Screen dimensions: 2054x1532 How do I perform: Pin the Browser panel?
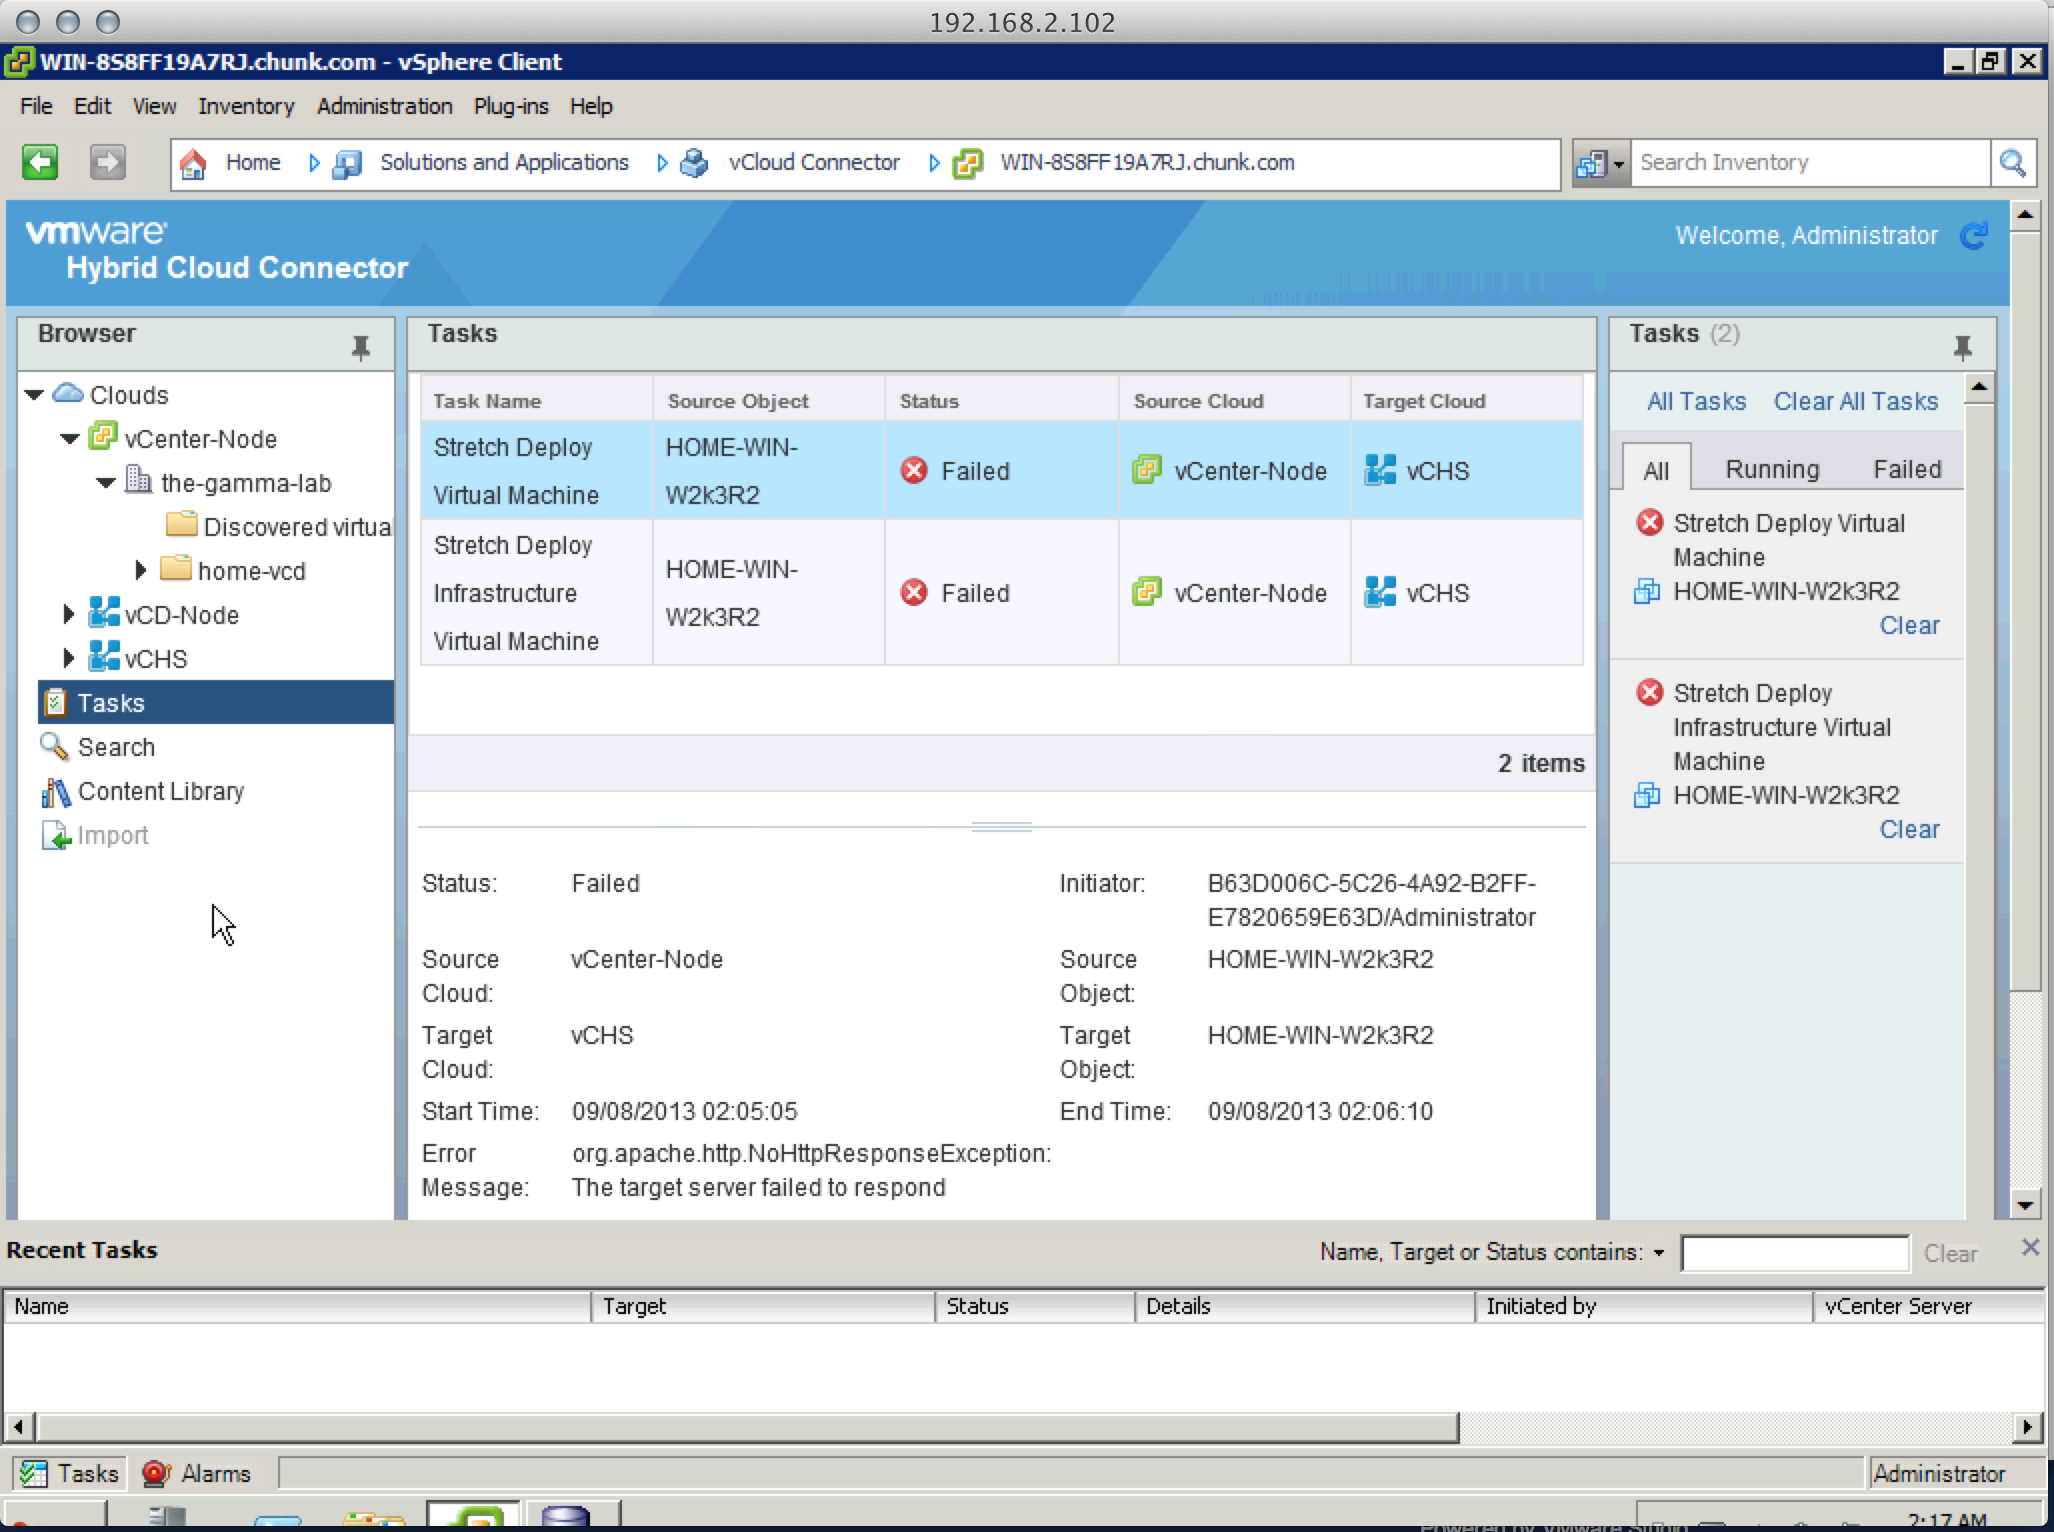point(361,347)
